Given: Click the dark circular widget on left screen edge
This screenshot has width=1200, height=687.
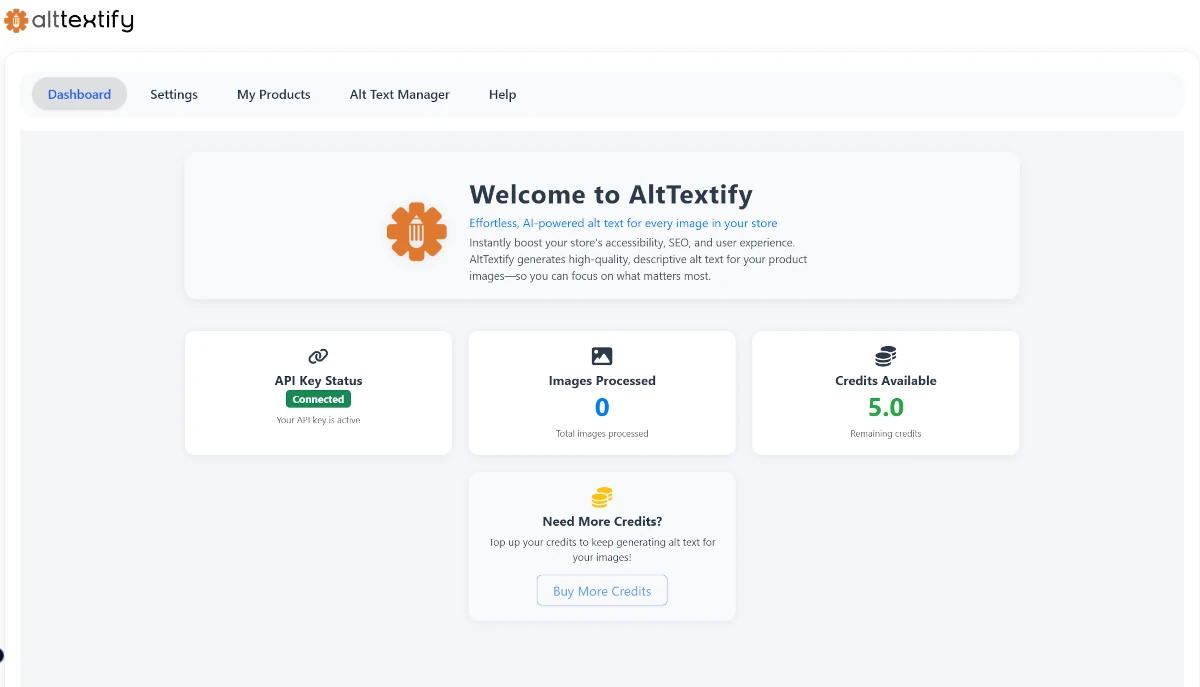Looking at the screenshot, I should (x=3, y=654).
